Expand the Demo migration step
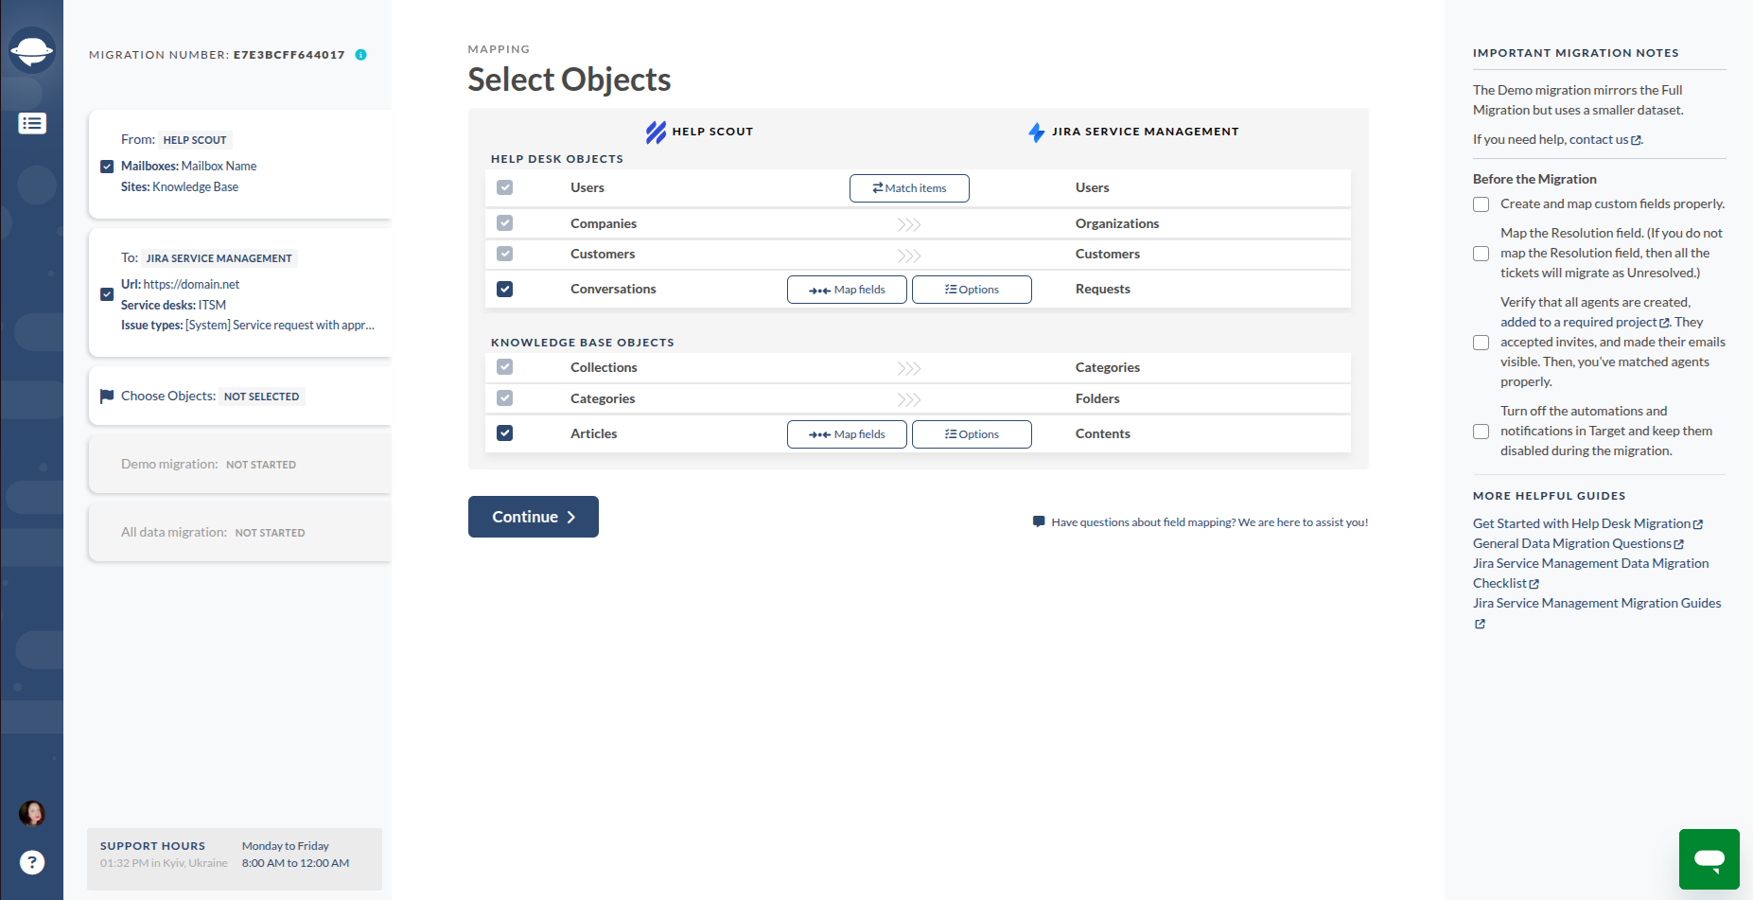This screenshot has height=900, width=1753. (240, 464)
